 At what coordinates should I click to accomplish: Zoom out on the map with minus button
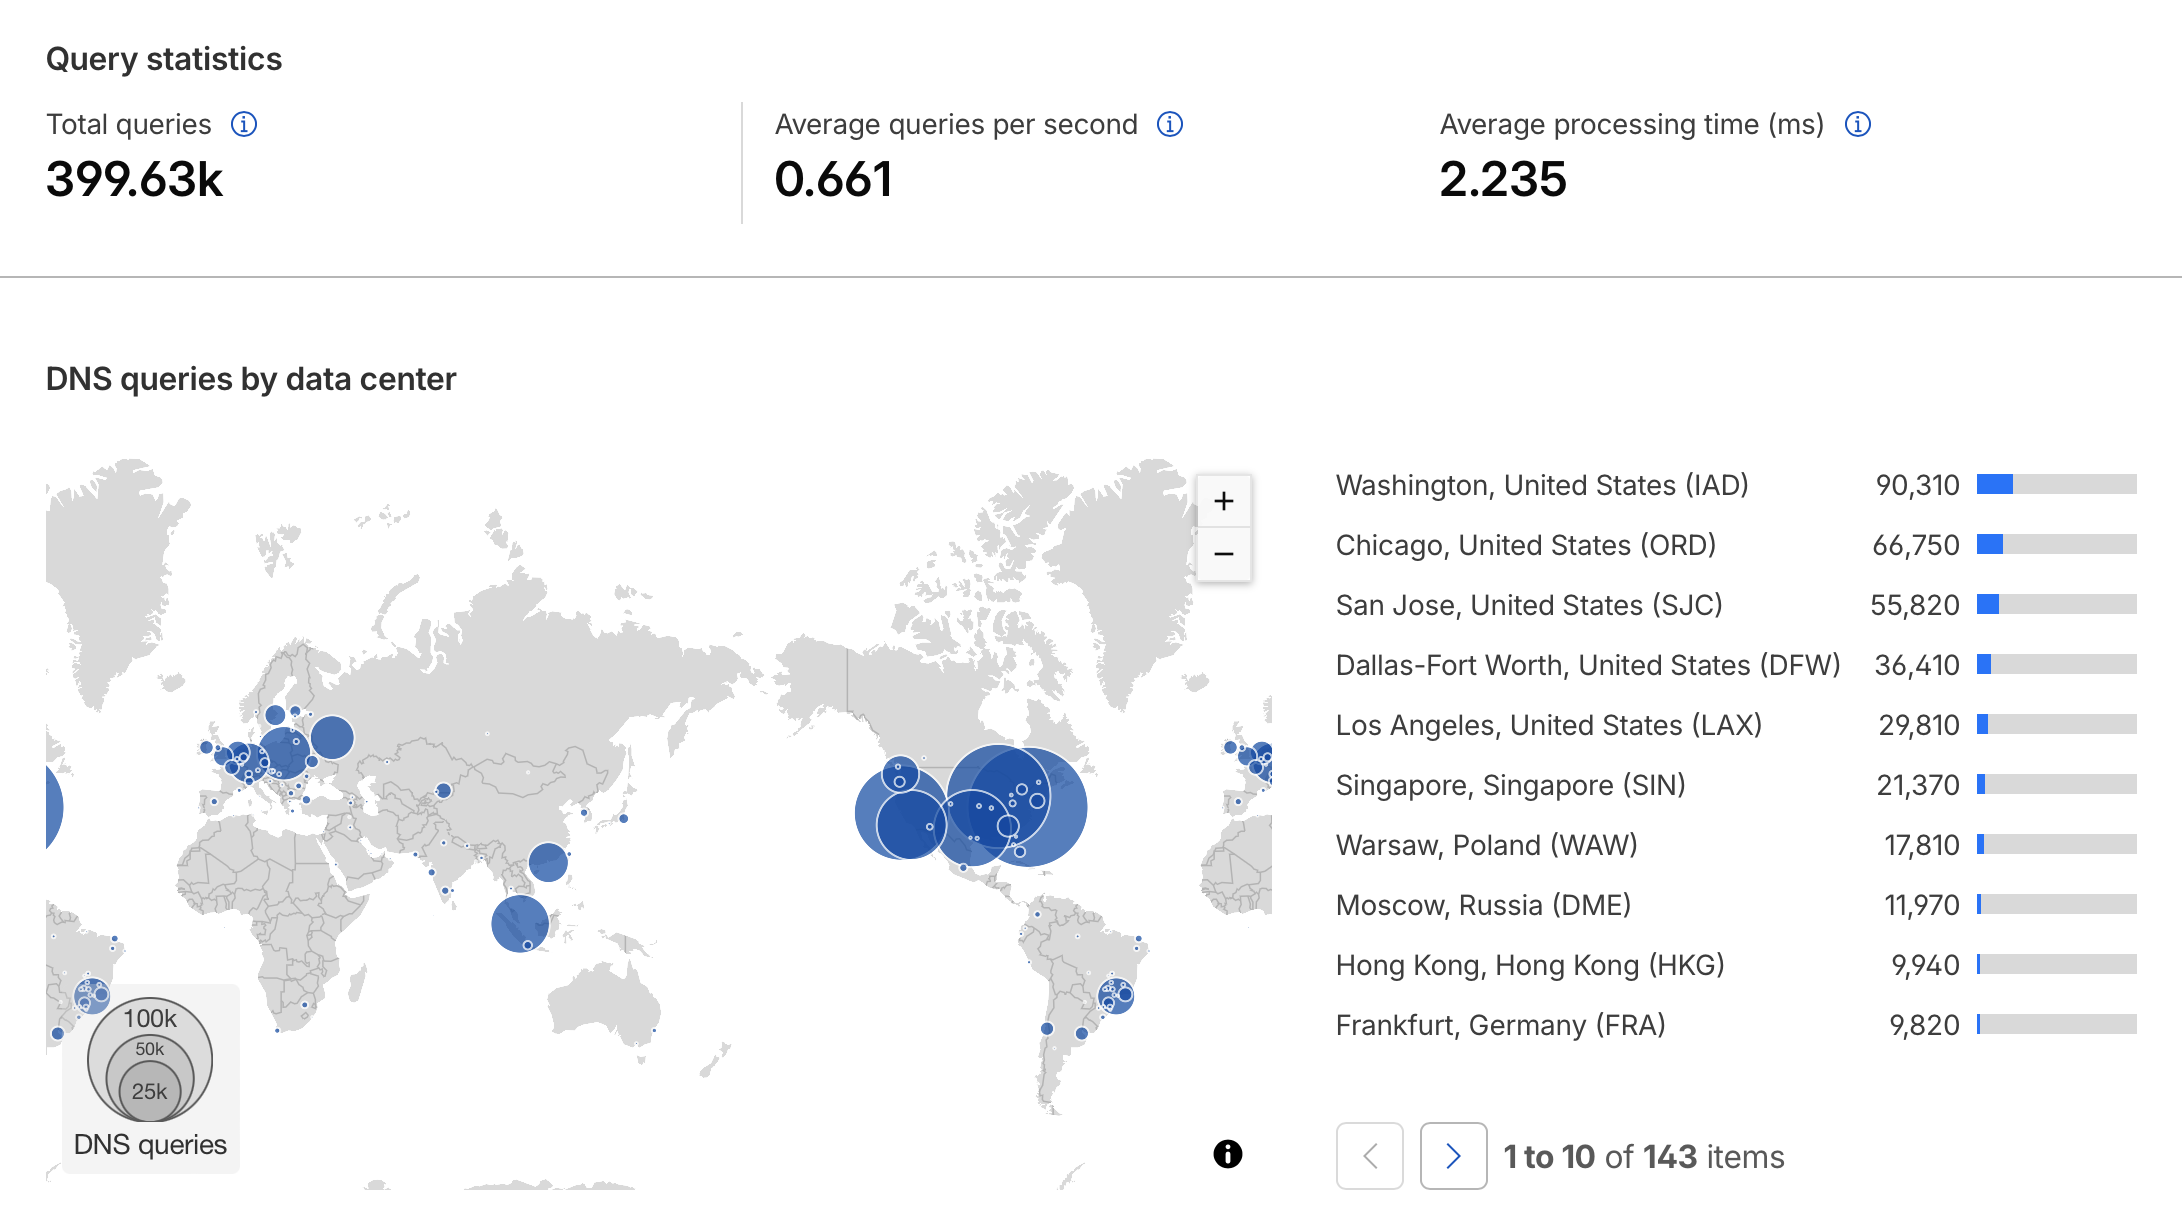pyautogui.click(x=1224, y=554)
